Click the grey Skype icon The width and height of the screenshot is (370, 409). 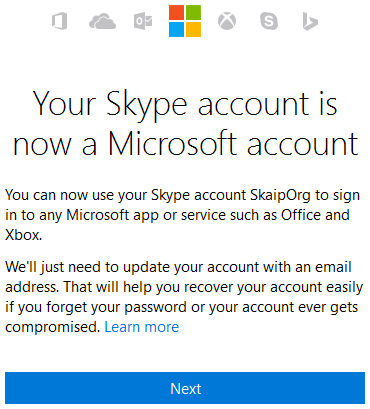(269, 21)
